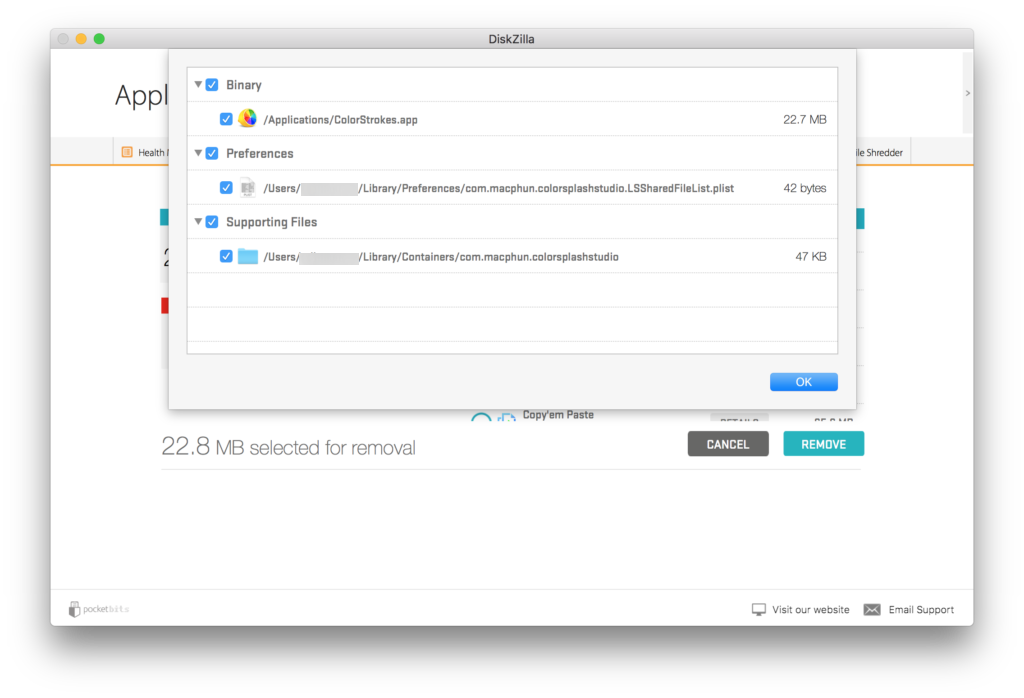Select the /Applications/ColorStrokes.app path text
Screen dimensions: 1024x698
[x=340, y=119]
